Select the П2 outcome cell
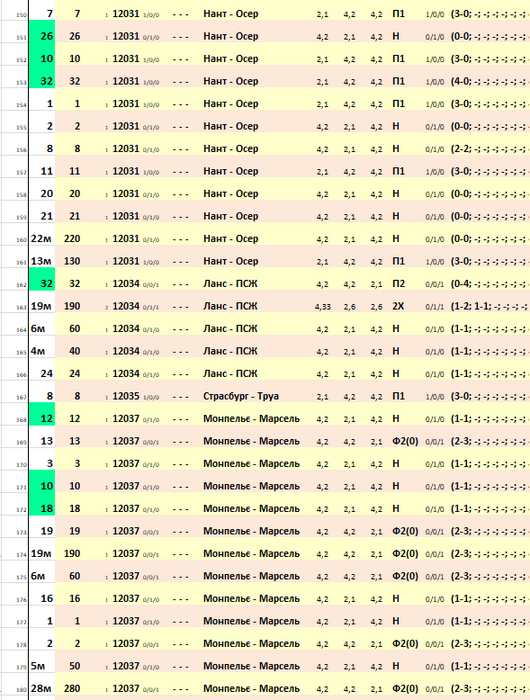The height and width of the screenshot is (700, 530). [398, 284]
